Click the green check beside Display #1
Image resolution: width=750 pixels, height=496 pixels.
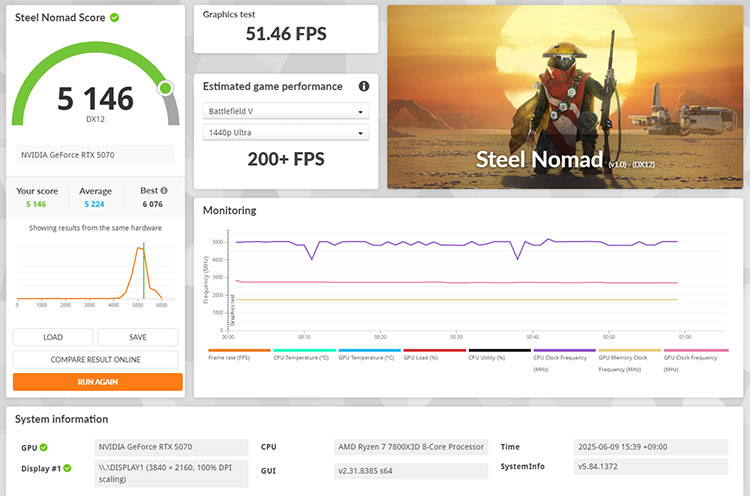[x=67, y=468]
